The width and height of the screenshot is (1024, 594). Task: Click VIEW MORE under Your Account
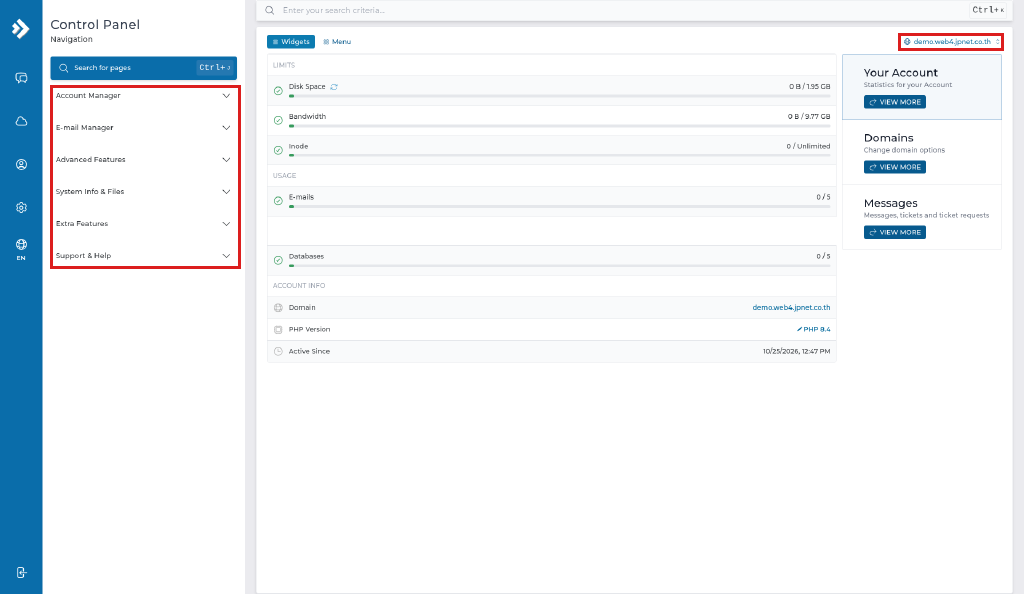pyautogui.click(x=895, y=102)
